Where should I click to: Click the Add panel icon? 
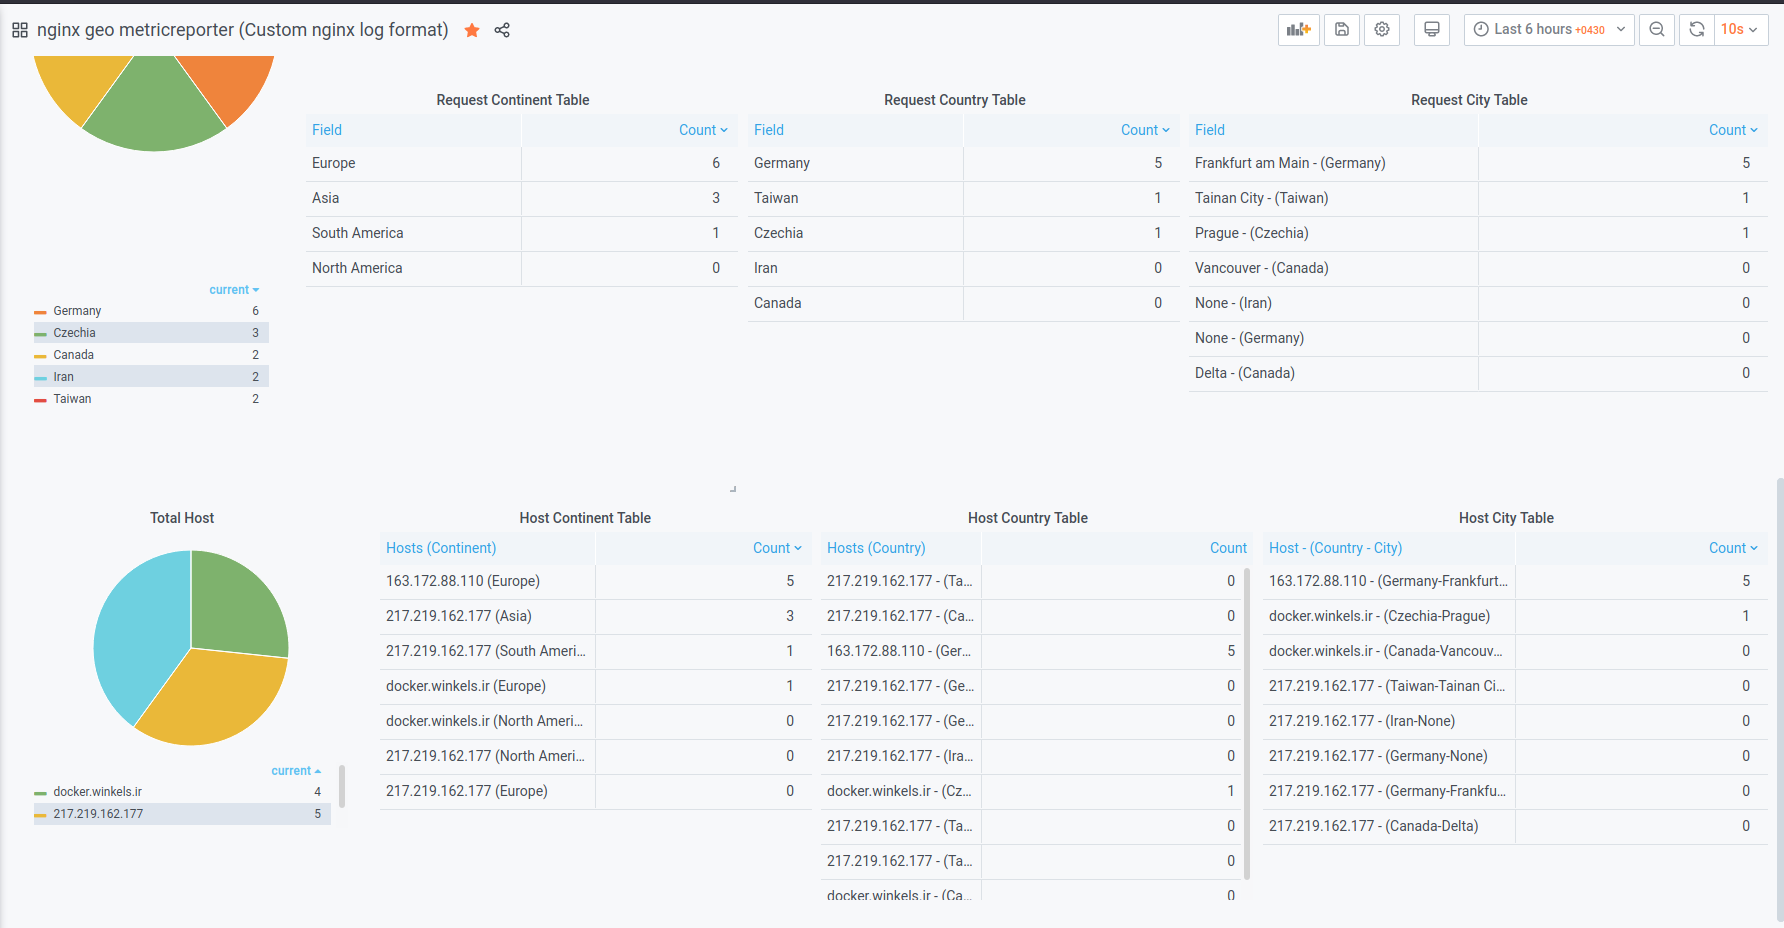point(1298,30)
